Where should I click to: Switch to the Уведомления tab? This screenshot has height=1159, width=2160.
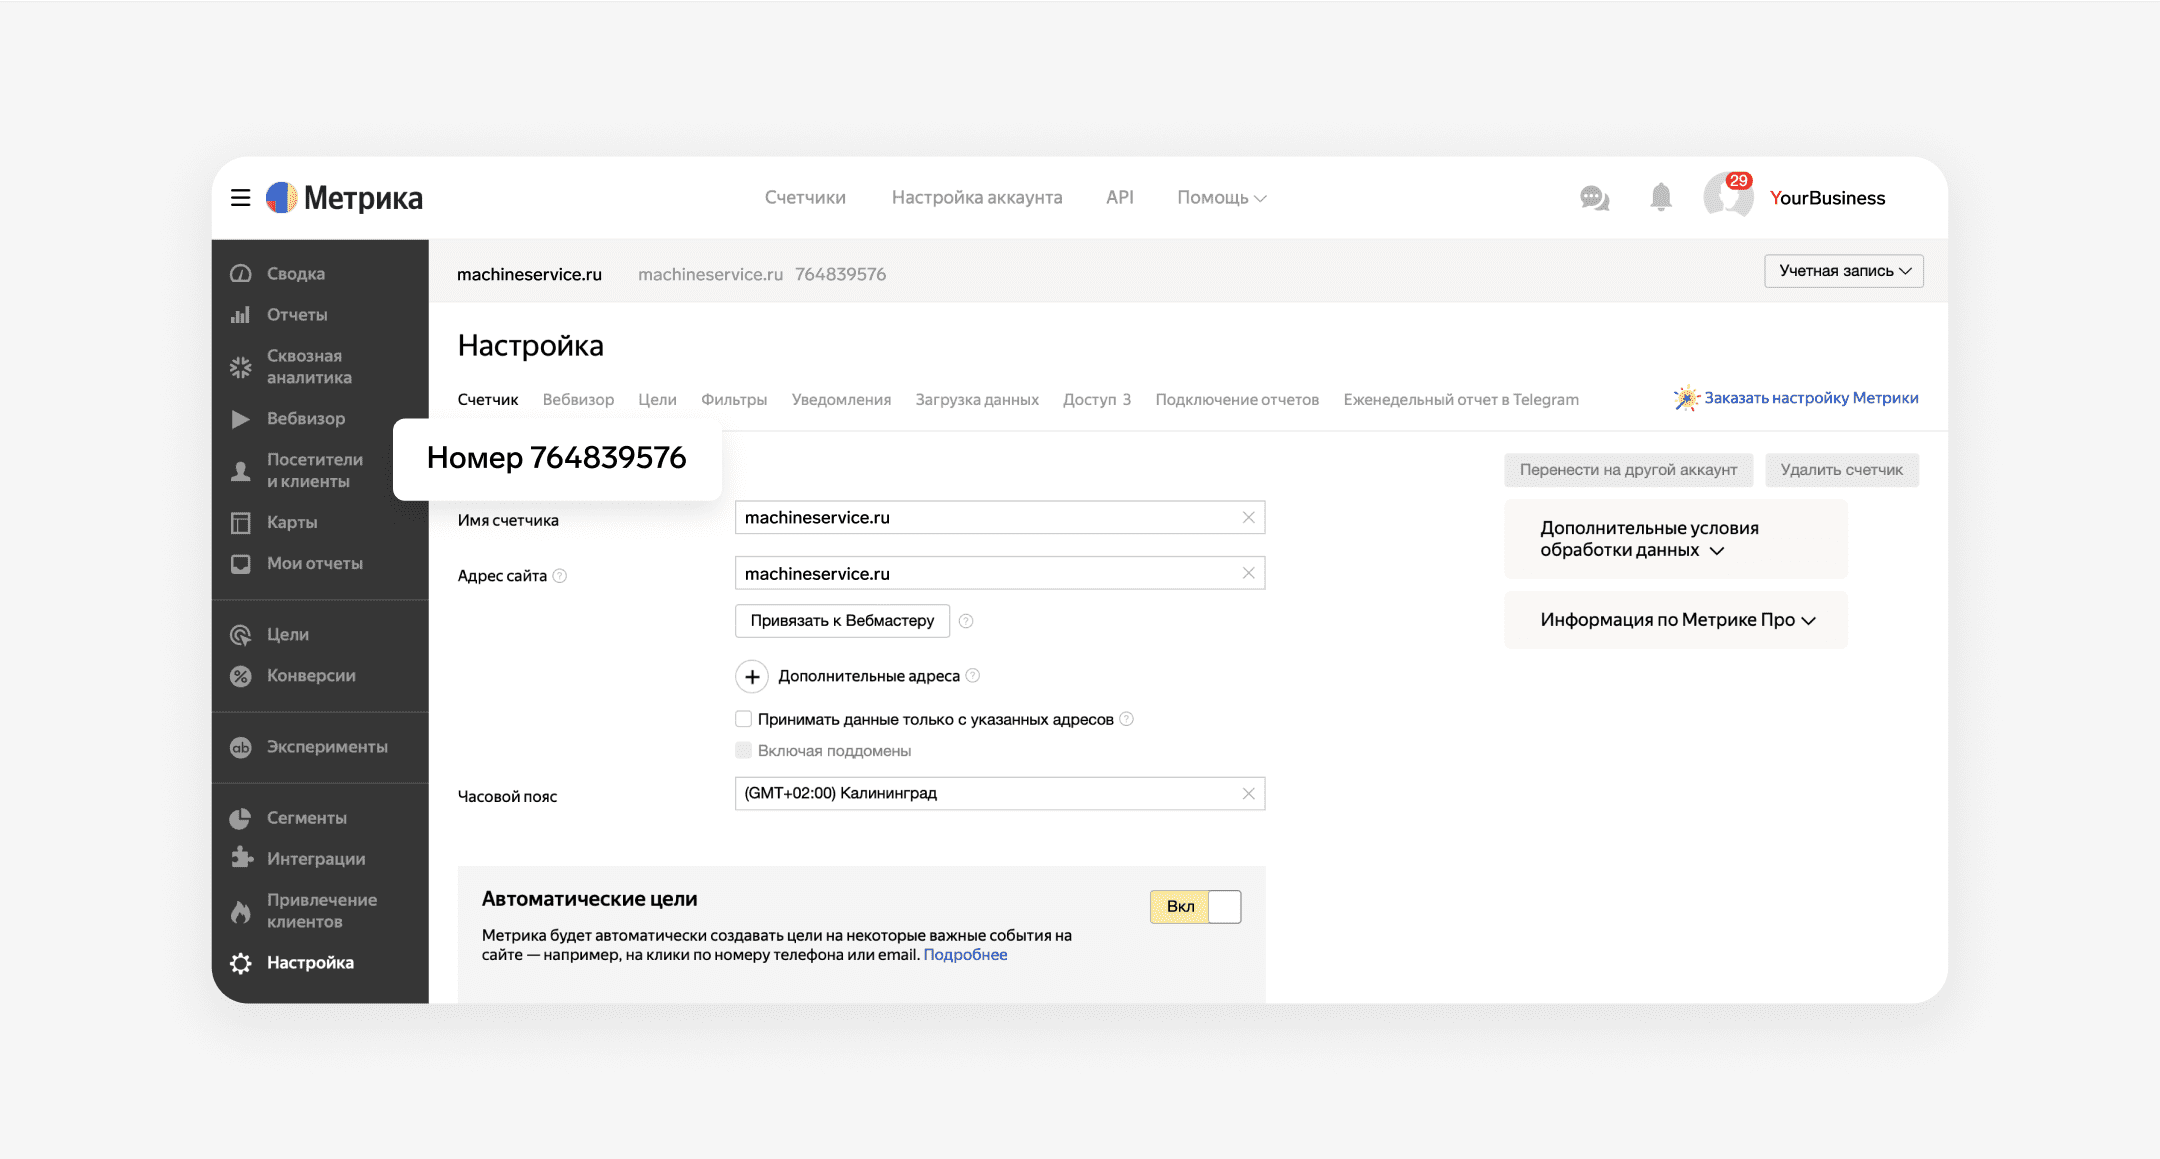(x=841, y=400)
